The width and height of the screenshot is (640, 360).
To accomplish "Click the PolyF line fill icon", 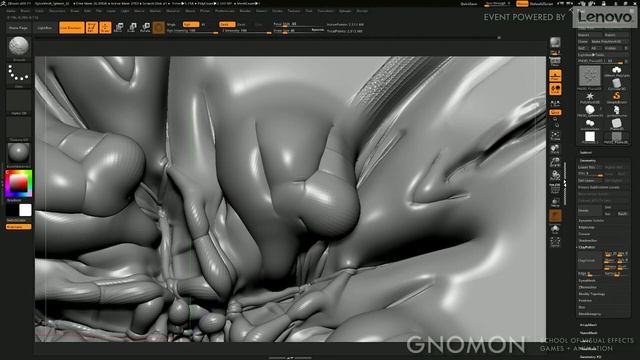I will tap(555, 189).
